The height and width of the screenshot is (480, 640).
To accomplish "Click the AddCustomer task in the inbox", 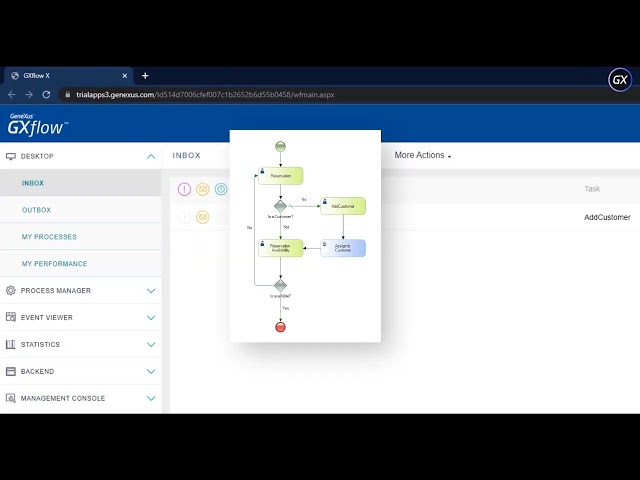I will 606,217.
